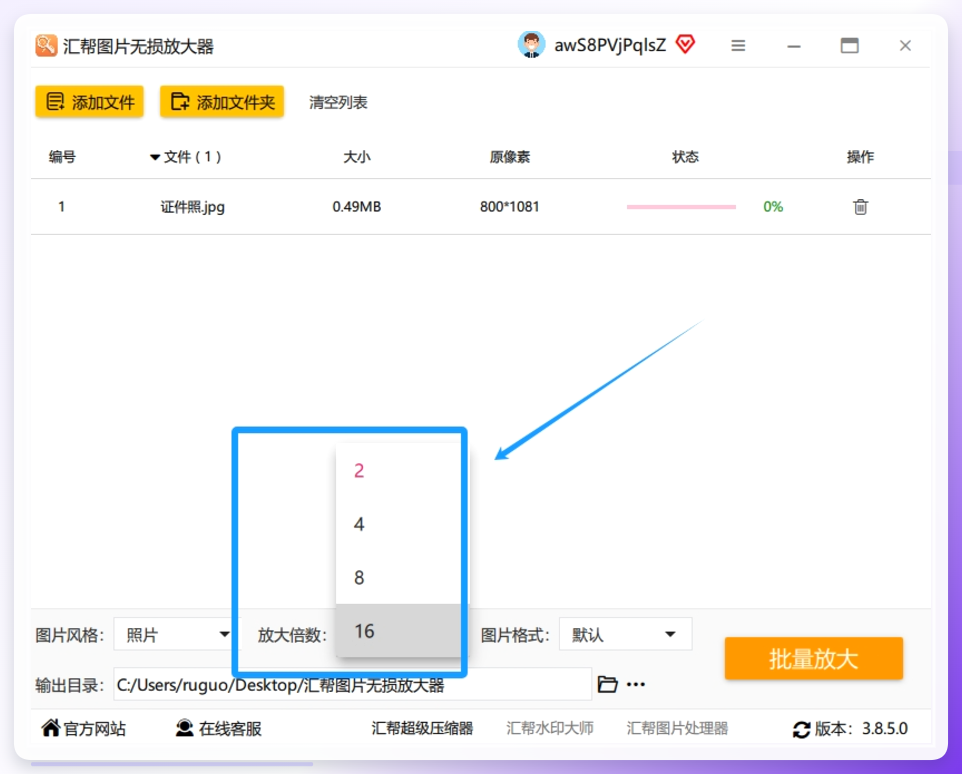Click pixel value 800*1081

coord(509,207)
